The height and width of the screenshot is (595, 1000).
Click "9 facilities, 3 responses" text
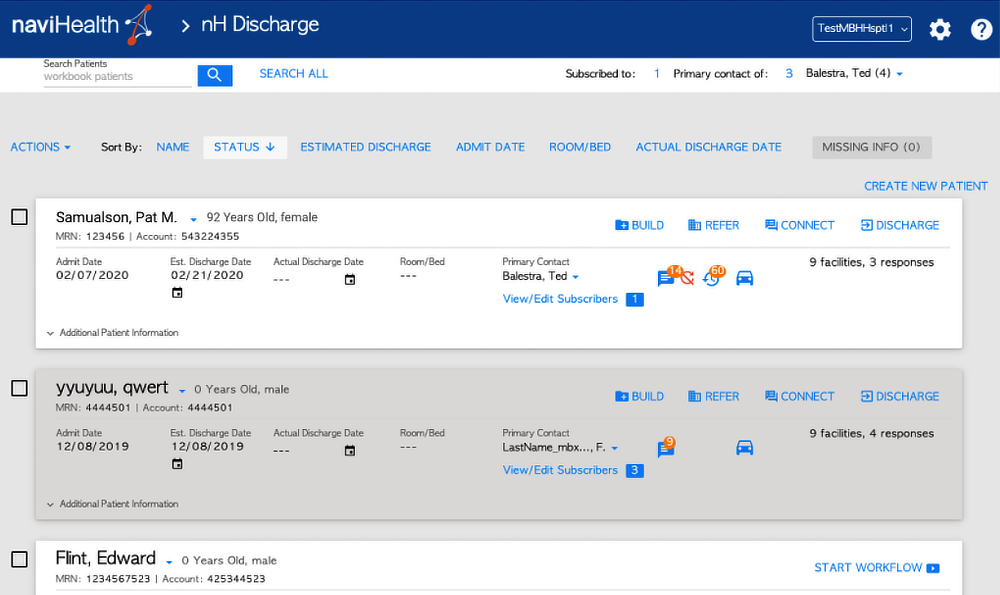pyautogui.click(x=872, y=262)
